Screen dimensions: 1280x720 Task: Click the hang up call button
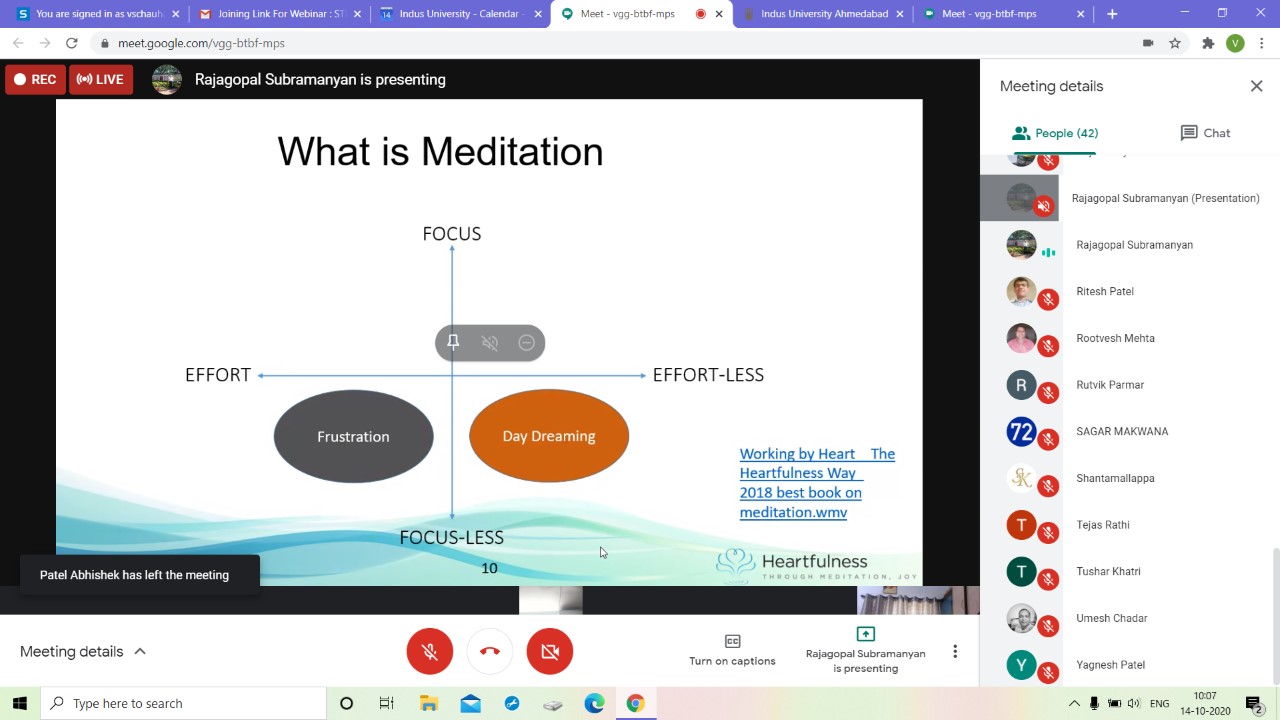point(490,651)
